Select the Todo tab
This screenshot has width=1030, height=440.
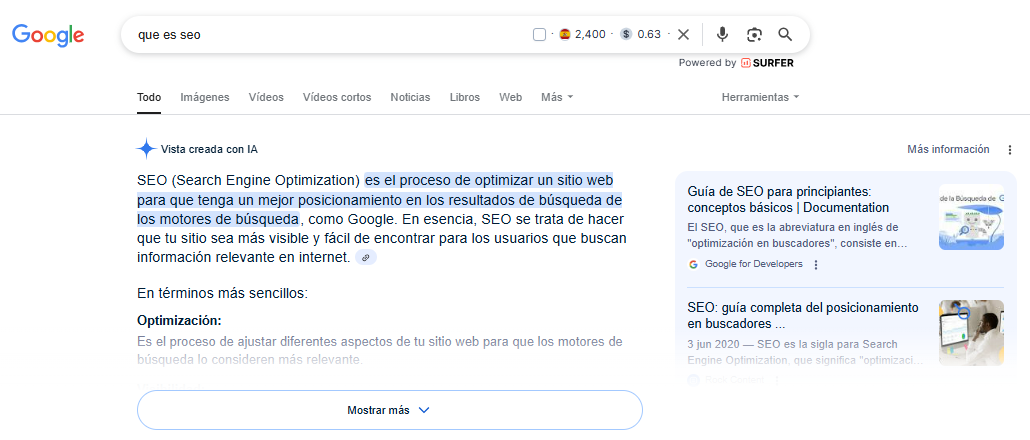coord(149,97)
